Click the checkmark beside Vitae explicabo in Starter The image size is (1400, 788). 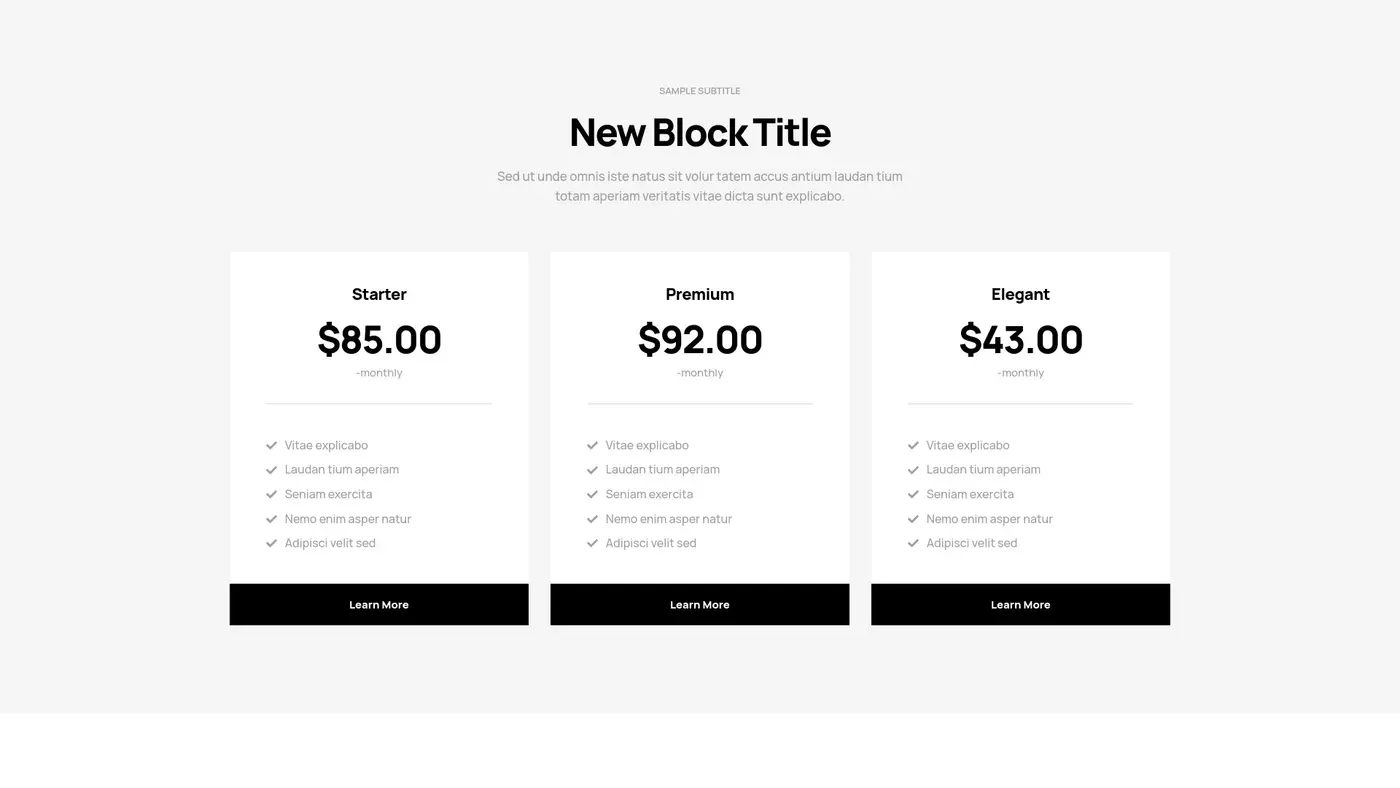point(270,445)
